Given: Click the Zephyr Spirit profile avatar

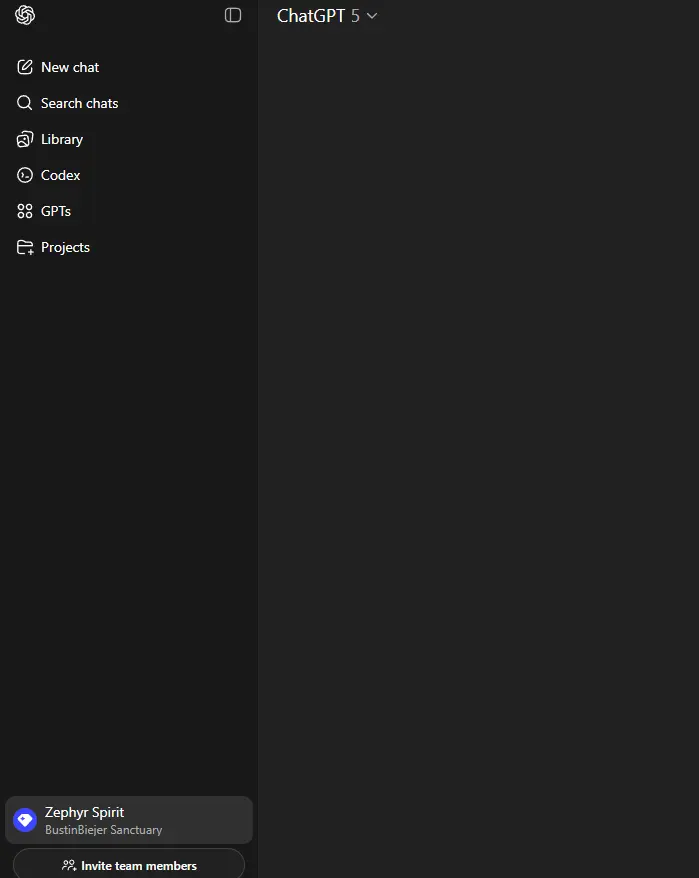Looking at the screenshot, I should click(x=25, y=820).
